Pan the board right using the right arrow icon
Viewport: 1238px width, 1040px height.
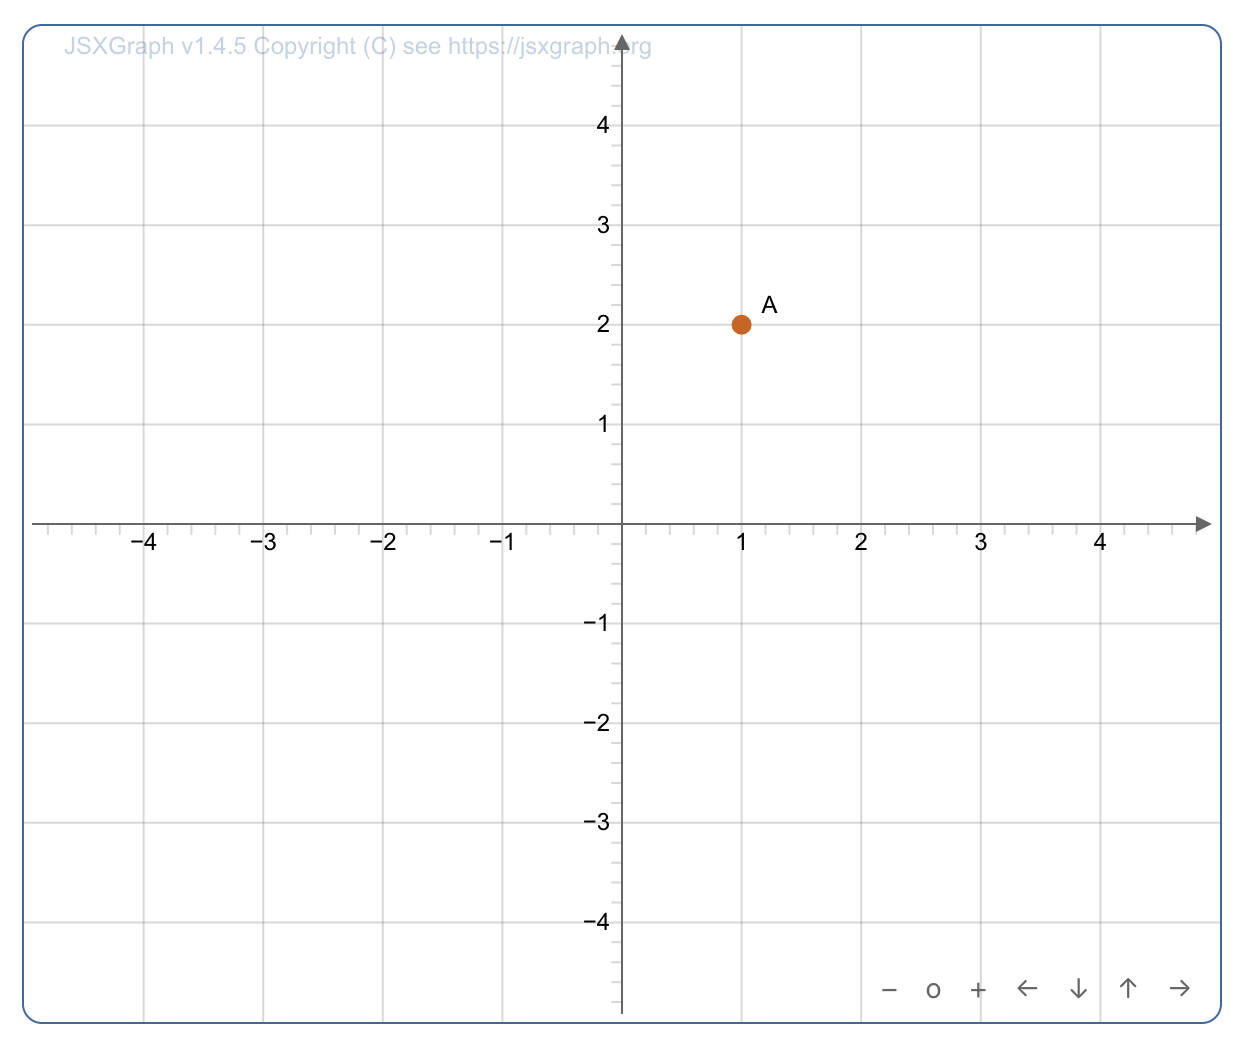click(x=1180, y=988)
